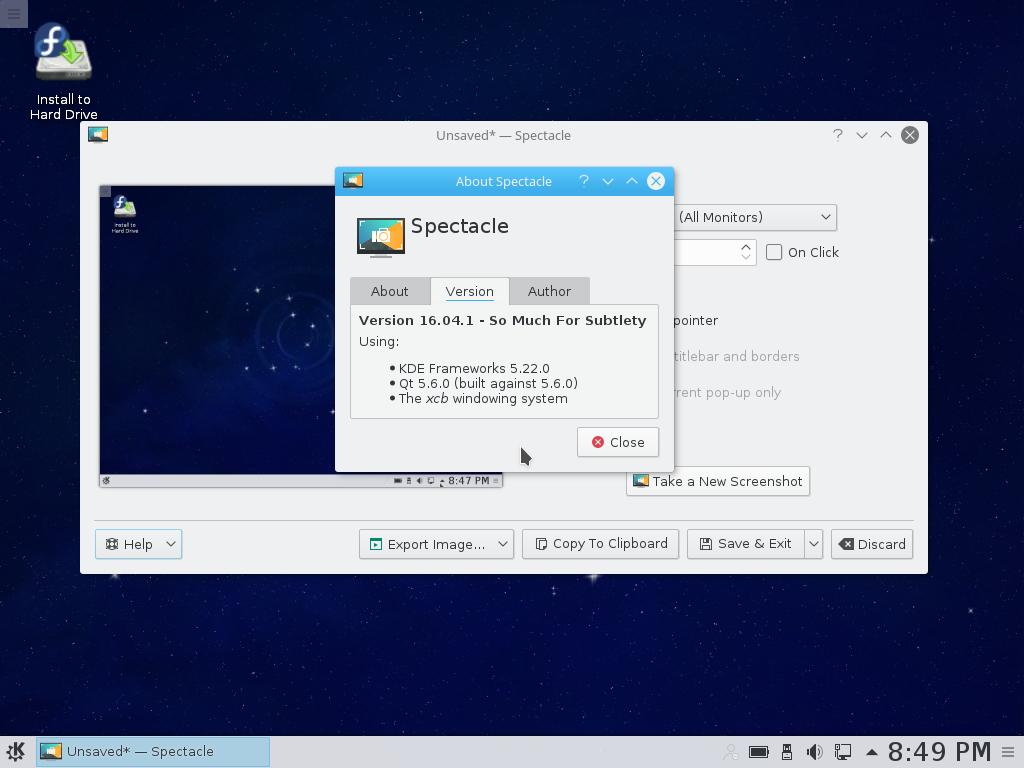
Task: Click the Version 16.04.1 heading text
Action: pyautogui.click(x=502, y=321)
